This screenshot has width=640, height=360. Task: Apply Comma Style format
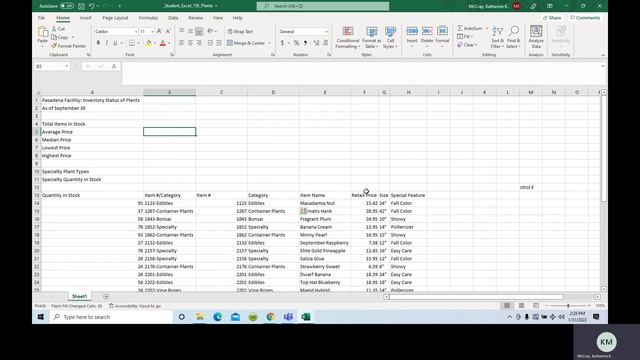point(305,43)
